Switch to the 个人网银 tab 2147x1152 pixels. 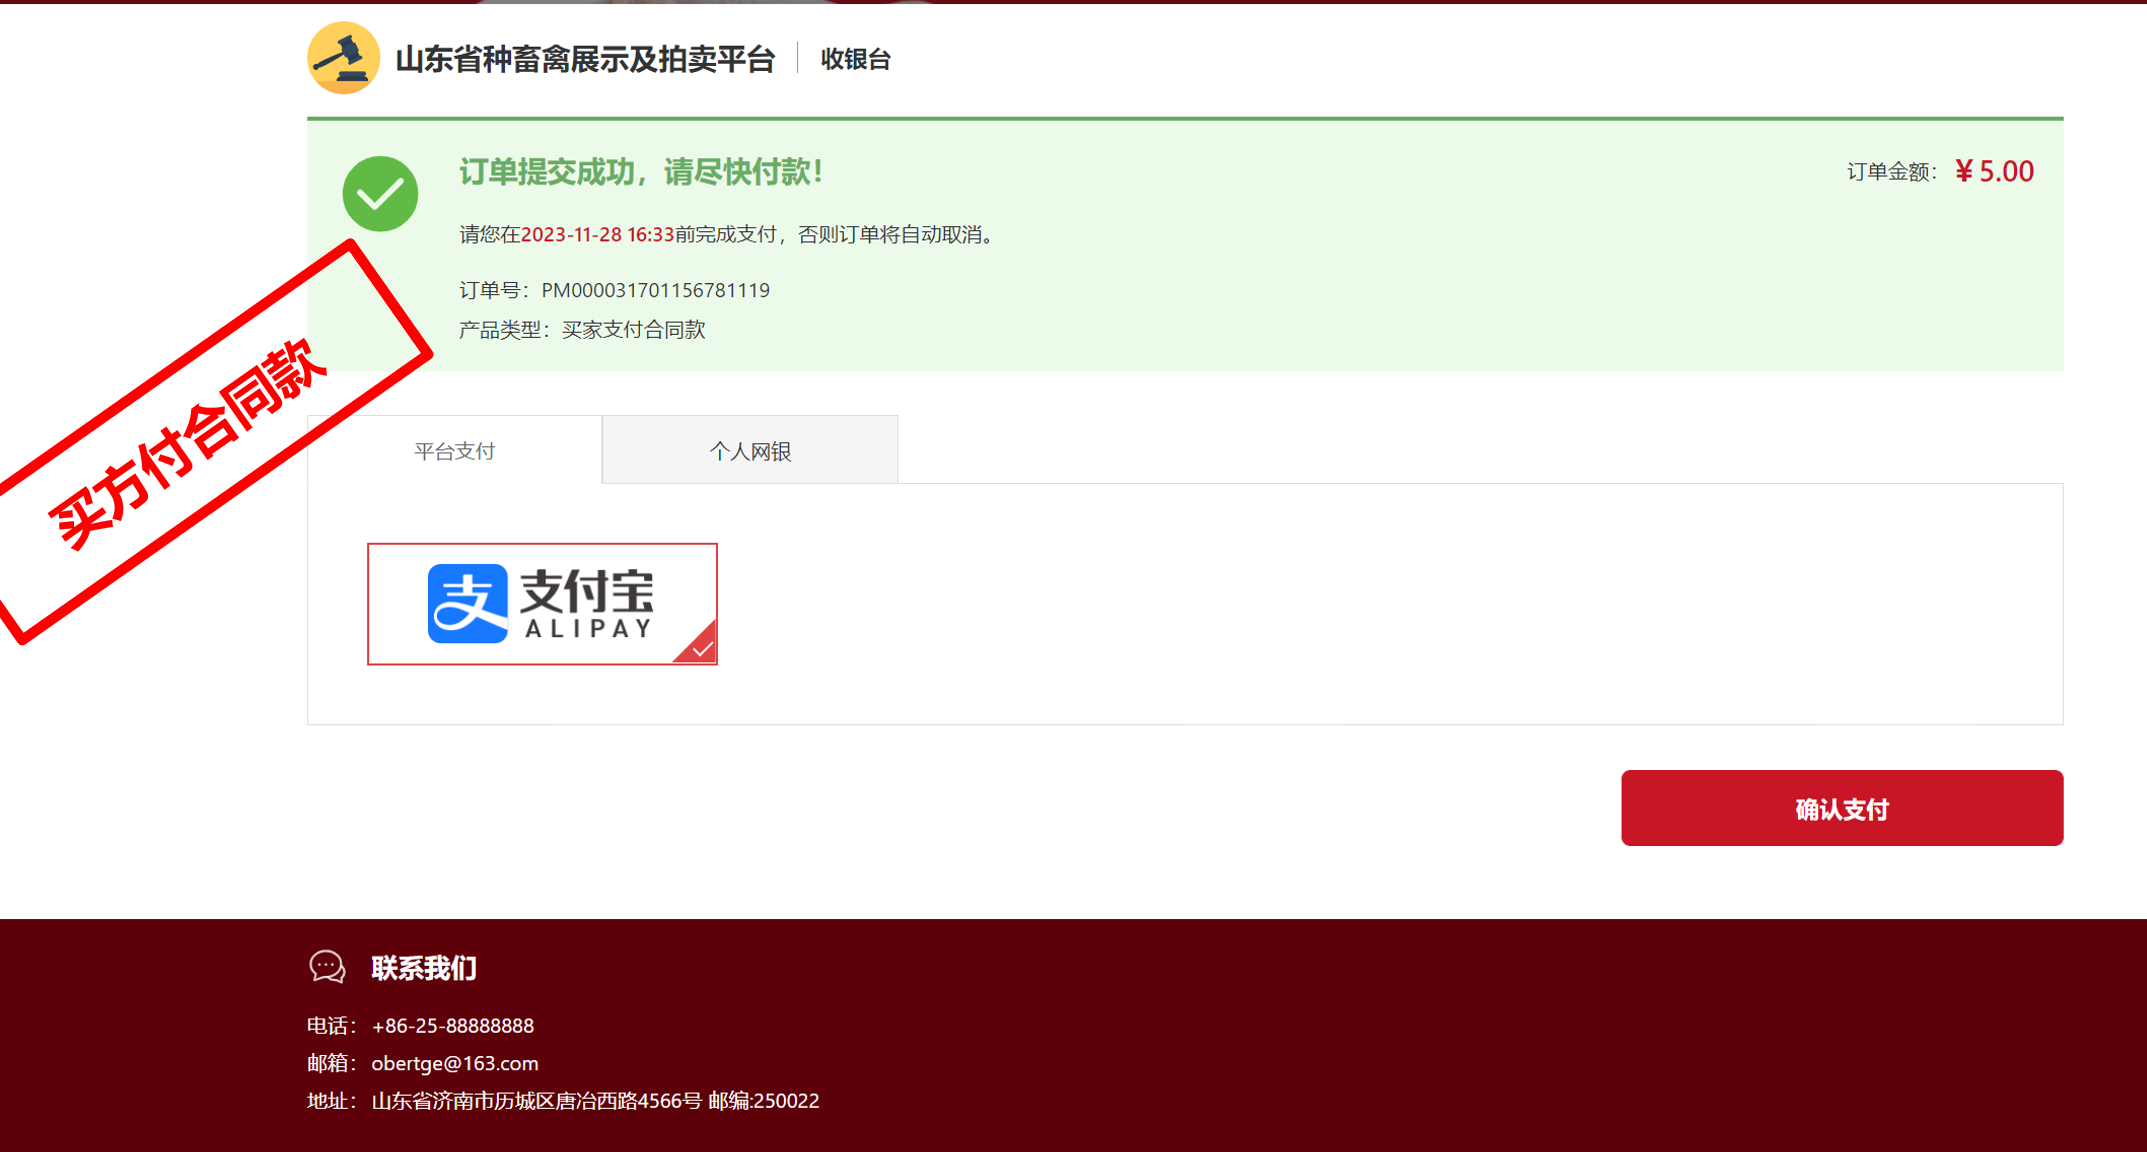[x=750, y=451]
